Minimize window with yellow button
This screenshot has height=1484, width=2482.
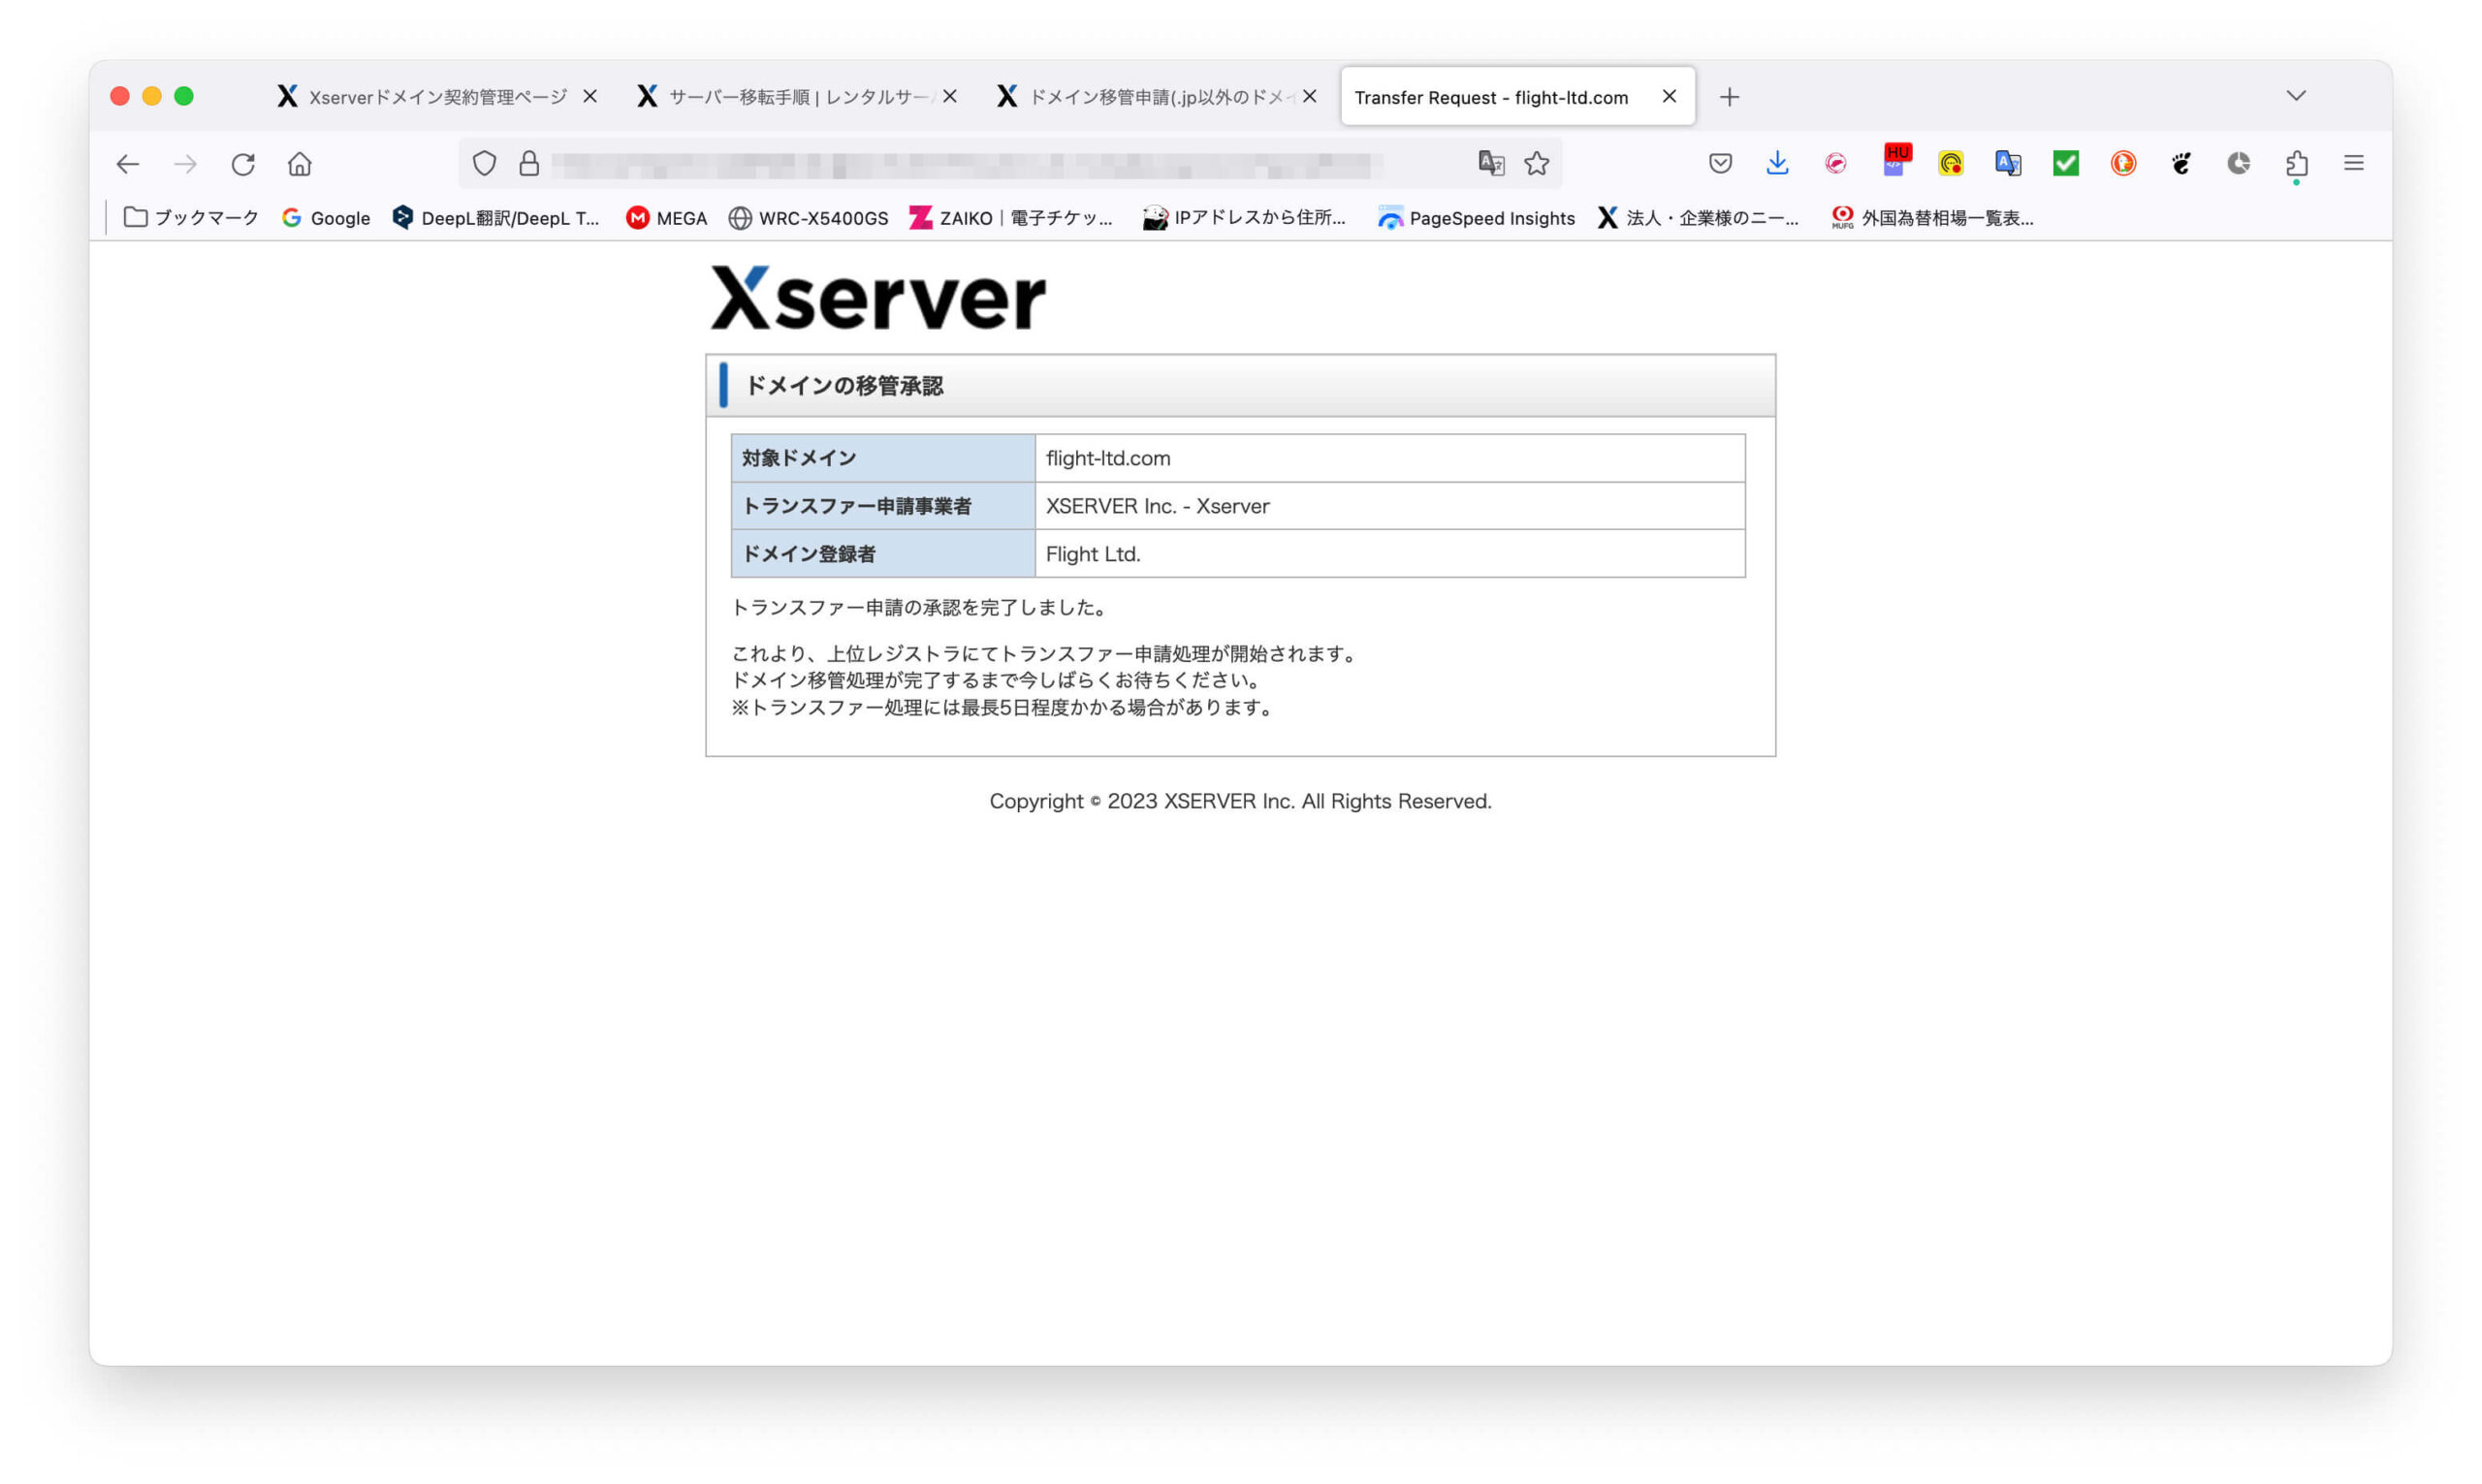(x=152, y=96)
